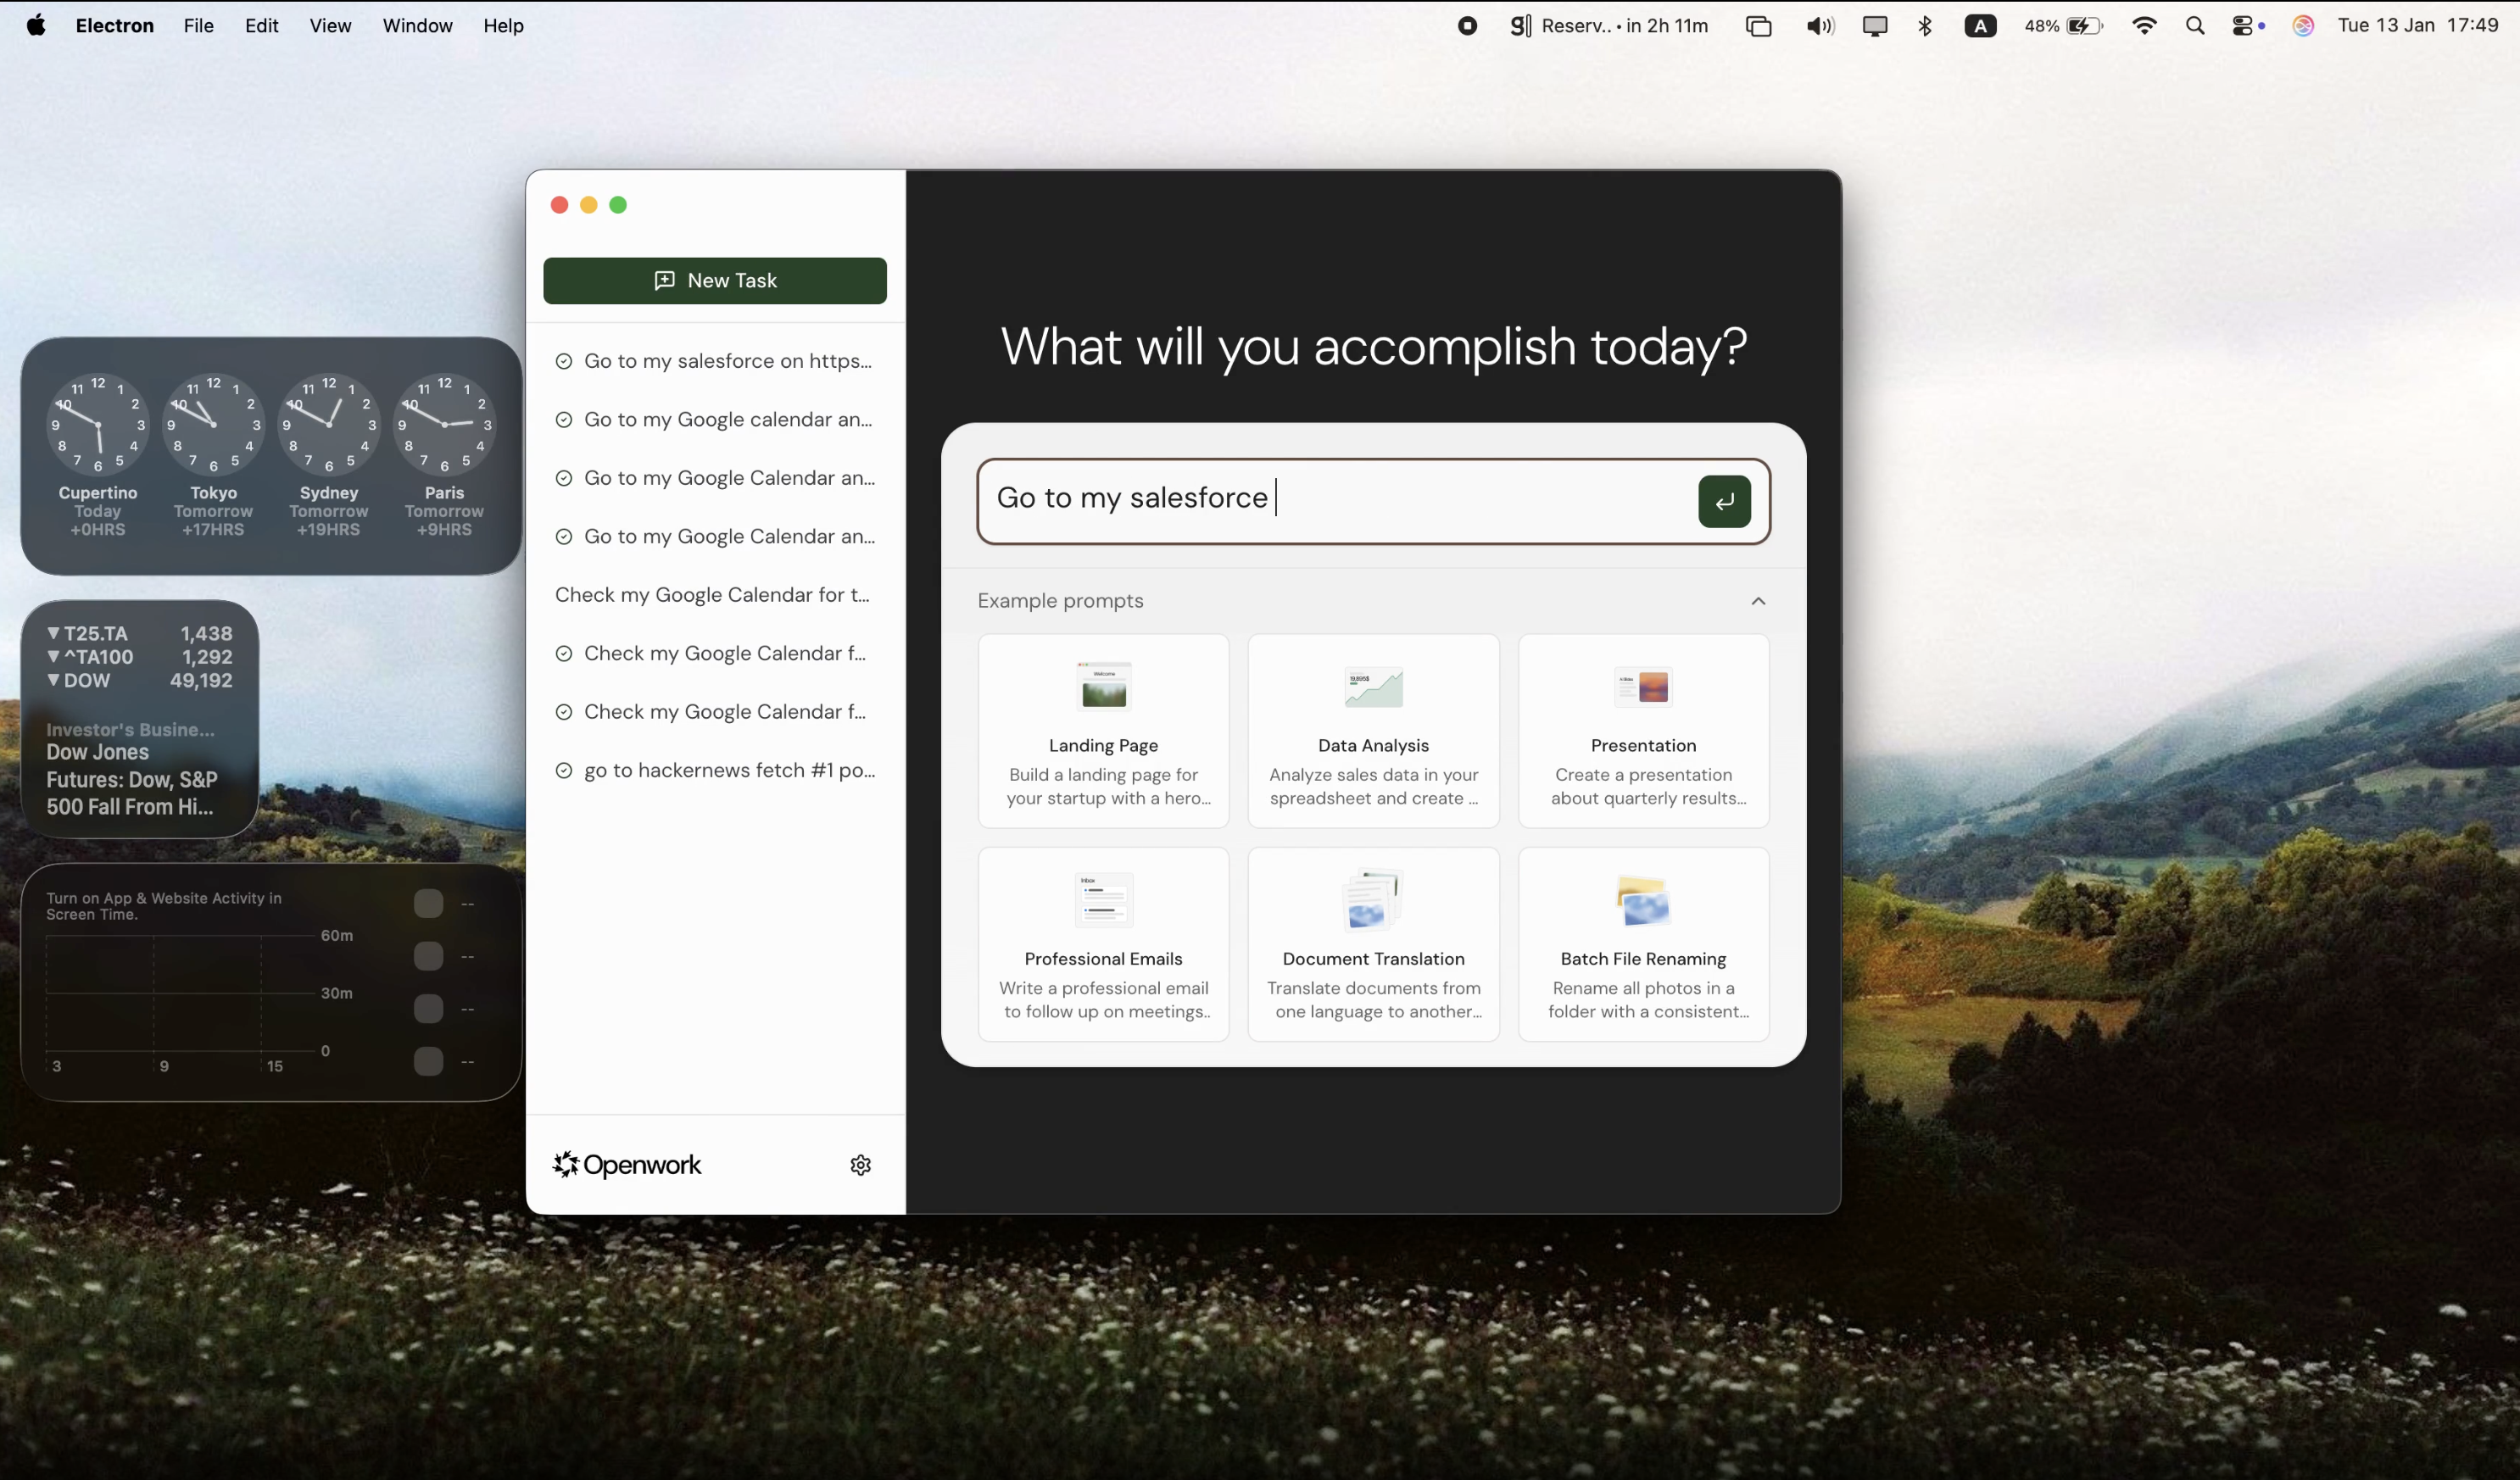Open the View menu
The image size is (2520, 1480).
coord(330,25)
